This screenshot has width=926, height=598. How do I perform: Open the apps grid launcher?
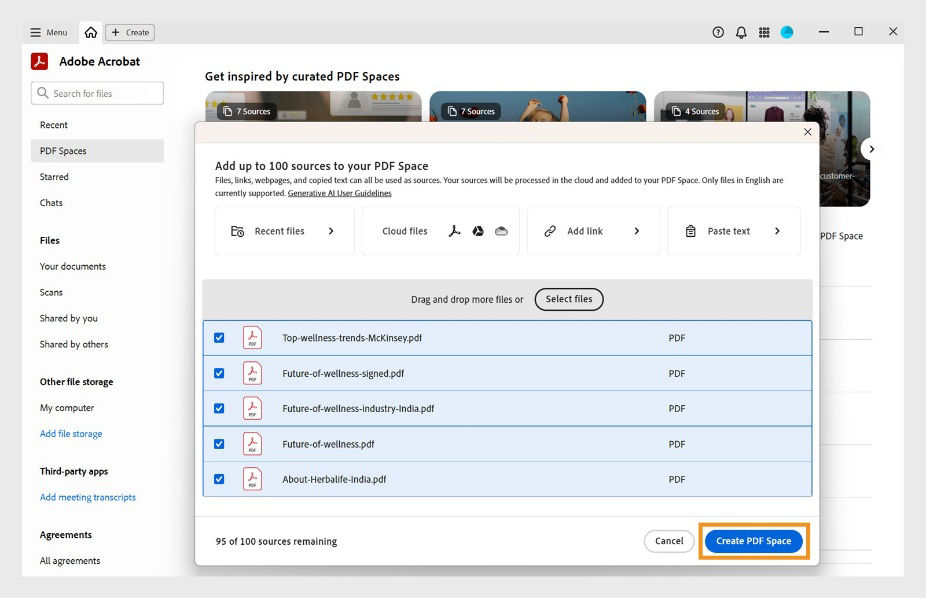coord(764,32)
